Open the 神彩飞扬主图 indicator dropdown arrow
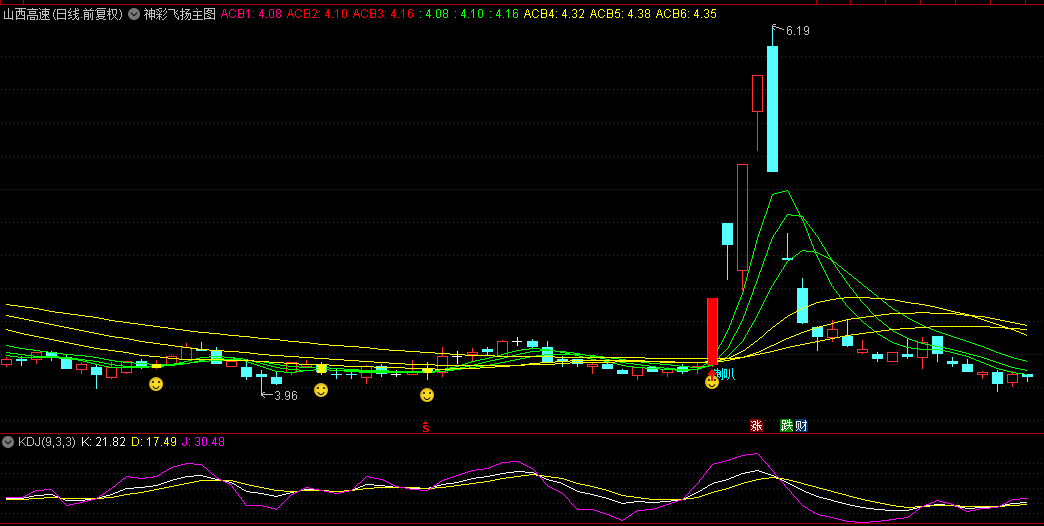 (x=134, y=13)
